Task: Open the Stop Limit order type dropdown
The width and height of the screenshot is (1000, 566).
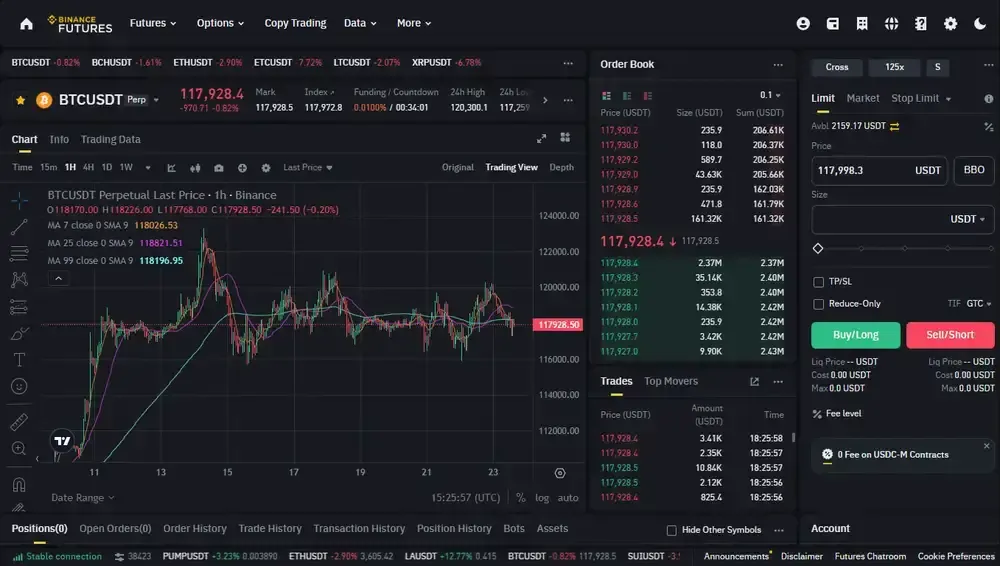Action: pyautogui.click(x=921, y=98)
